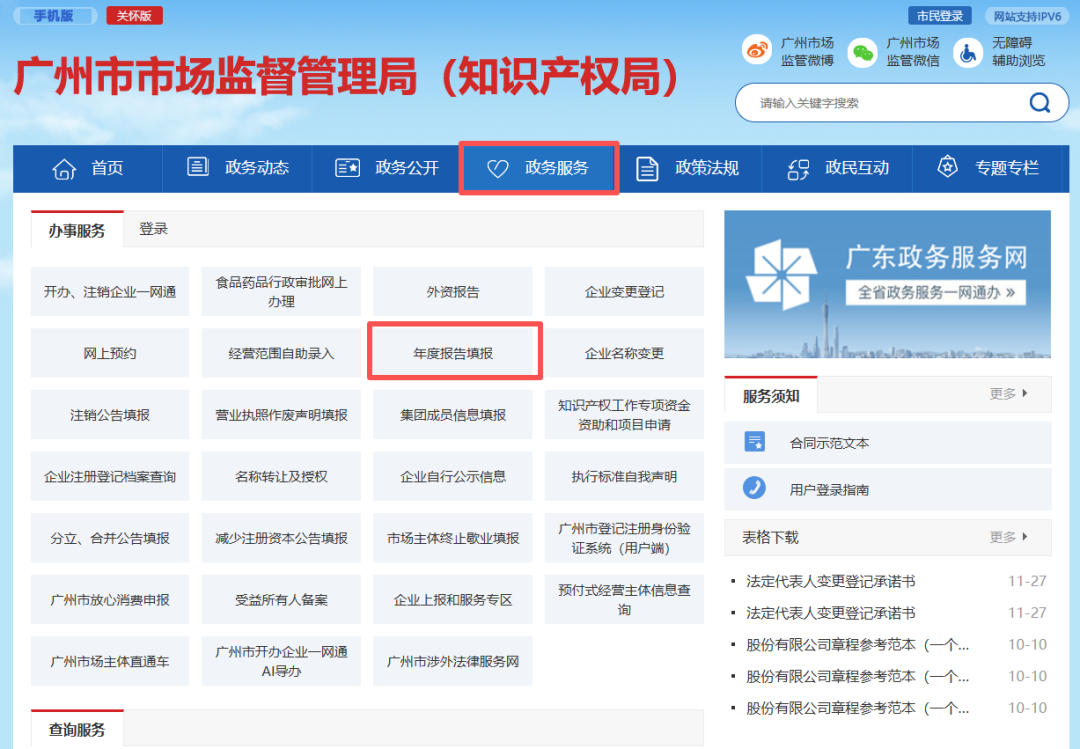1080x749 pixels.
Task: Open the 政务公开 navigation item
Action: click(x=387, y=168)
